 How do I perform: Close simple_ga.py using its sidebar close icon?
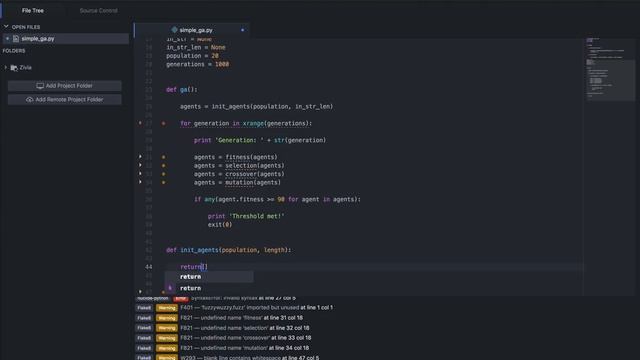point(7,39)
